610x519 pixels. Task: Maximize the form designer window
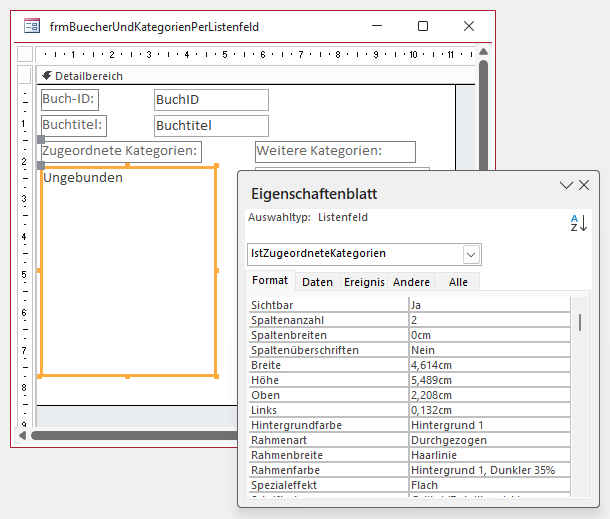[423, 27]
